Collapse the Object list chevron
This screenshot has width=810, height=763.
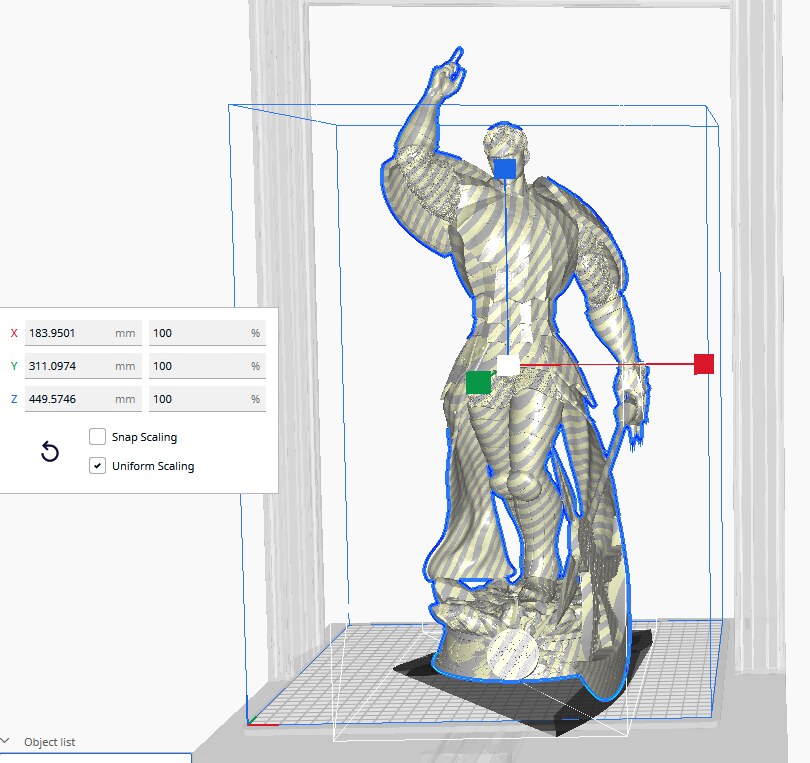tap(5, 741)
